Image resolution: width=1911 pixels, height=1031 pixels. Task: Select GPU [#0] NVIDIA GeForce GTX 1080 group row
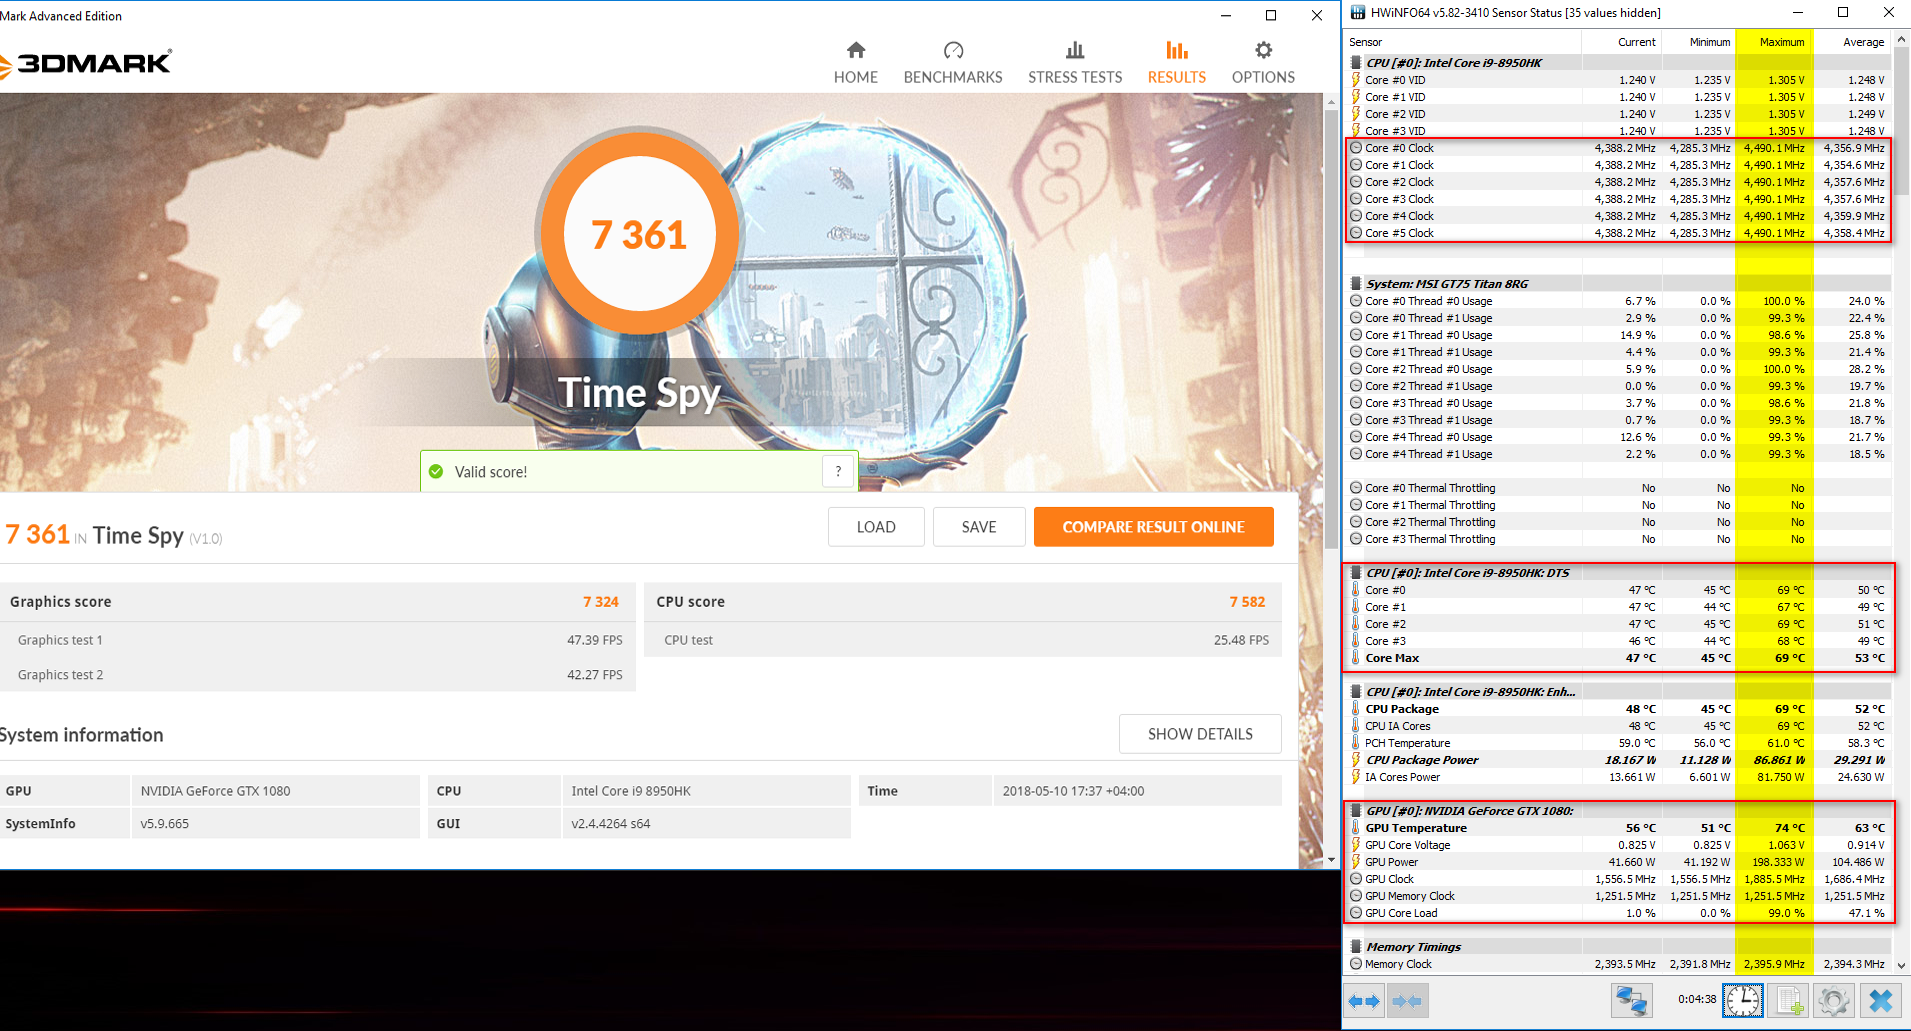1618,811
